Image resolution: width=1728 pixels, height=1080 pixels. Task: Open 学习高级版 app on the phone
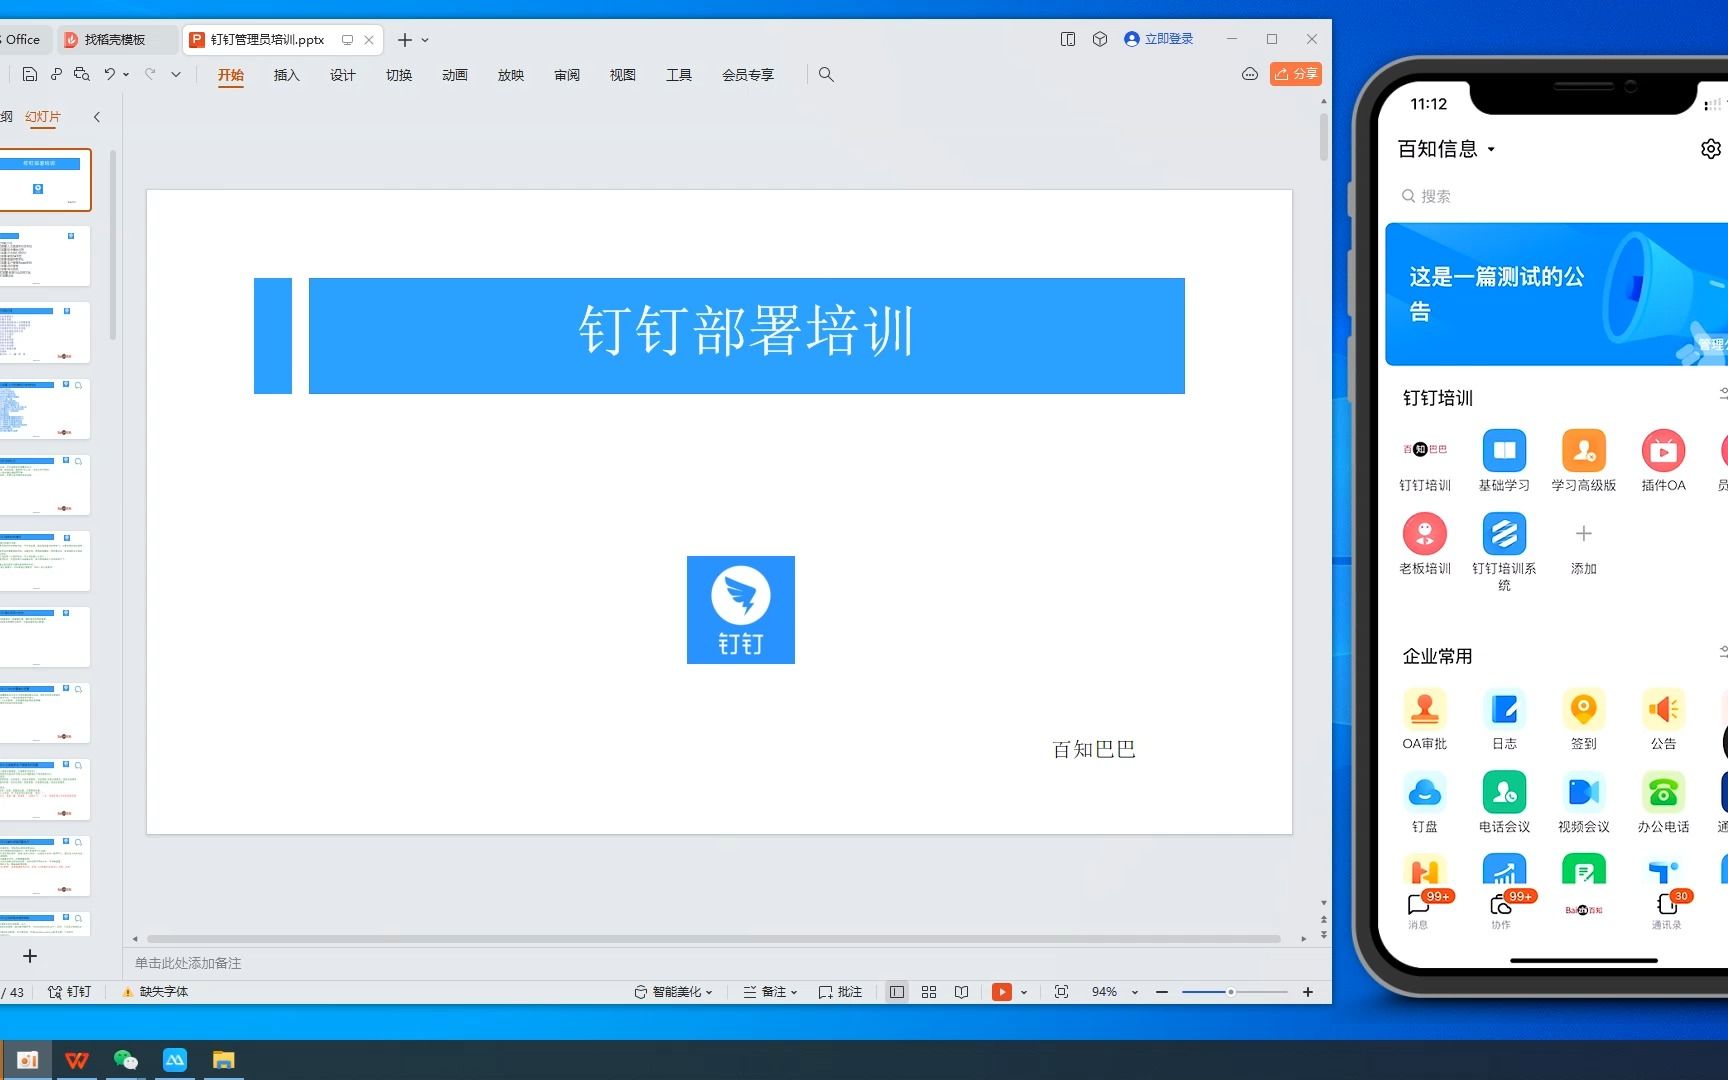pyautogui.click(x=1584, y=461)
